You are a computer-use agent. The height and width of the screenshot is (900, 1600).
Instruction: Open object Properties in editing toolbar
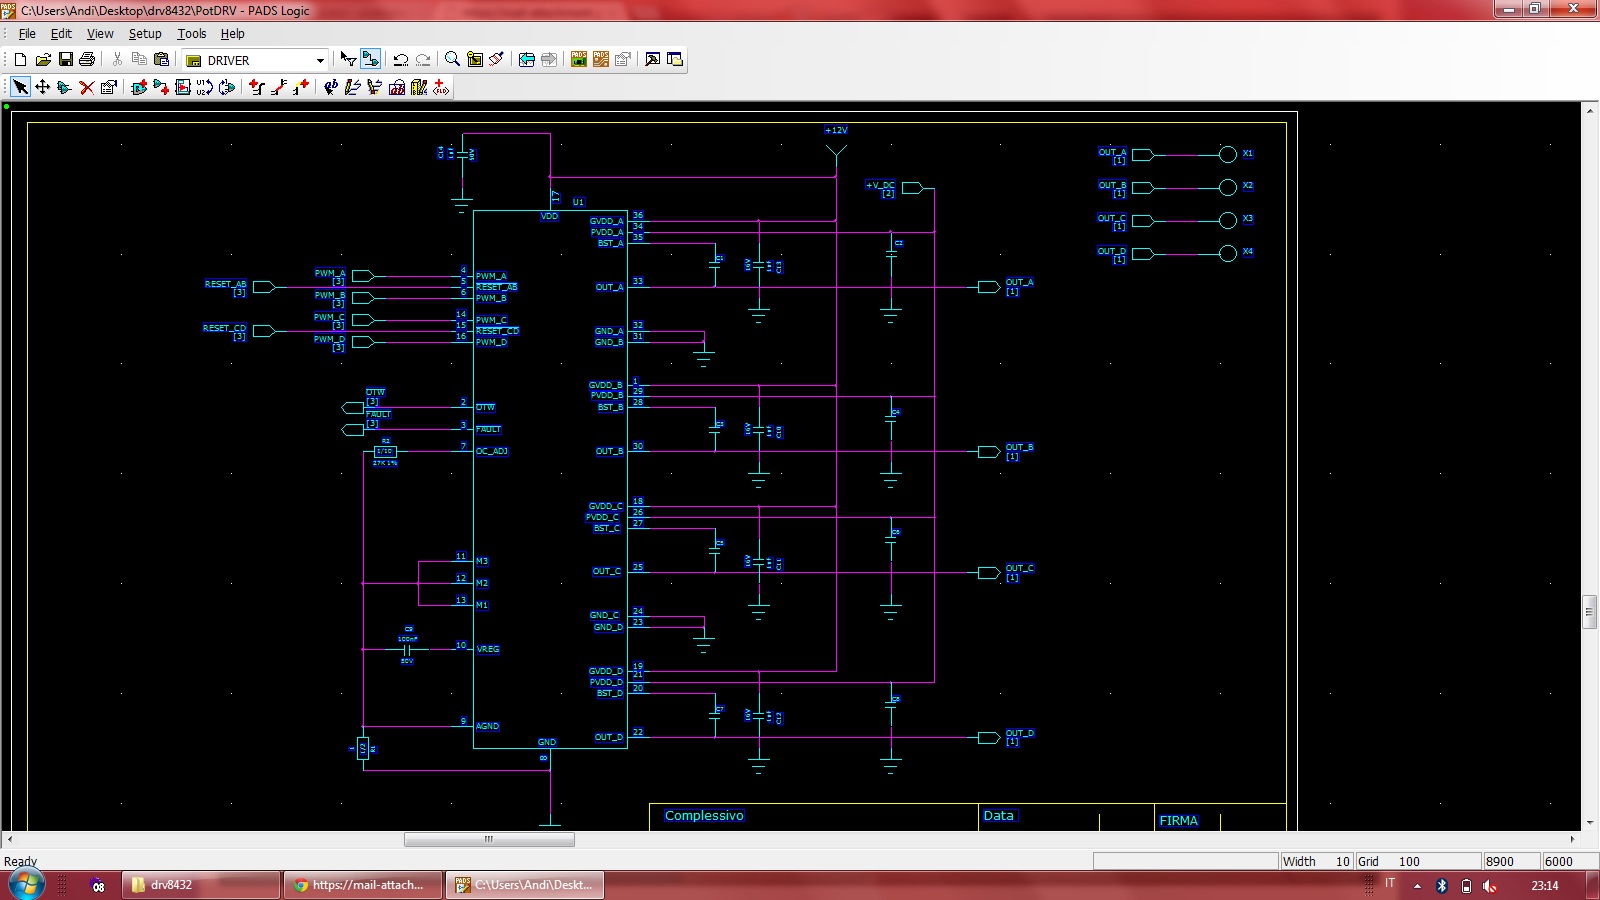coord(109,88)
